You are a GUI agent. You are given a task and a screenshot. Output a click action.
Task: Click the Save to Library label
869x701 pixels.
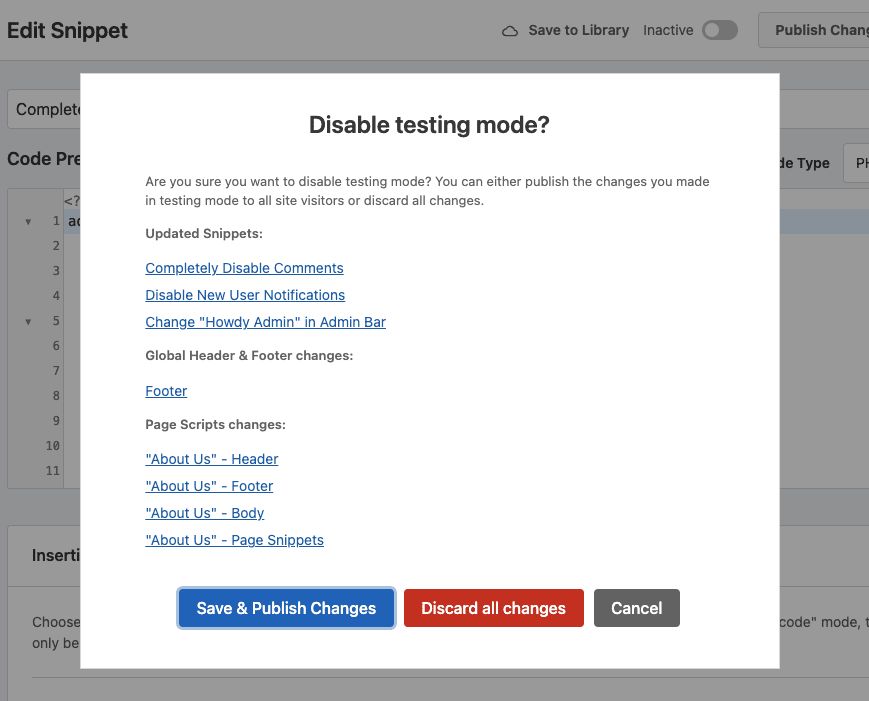tap(578, 30)
